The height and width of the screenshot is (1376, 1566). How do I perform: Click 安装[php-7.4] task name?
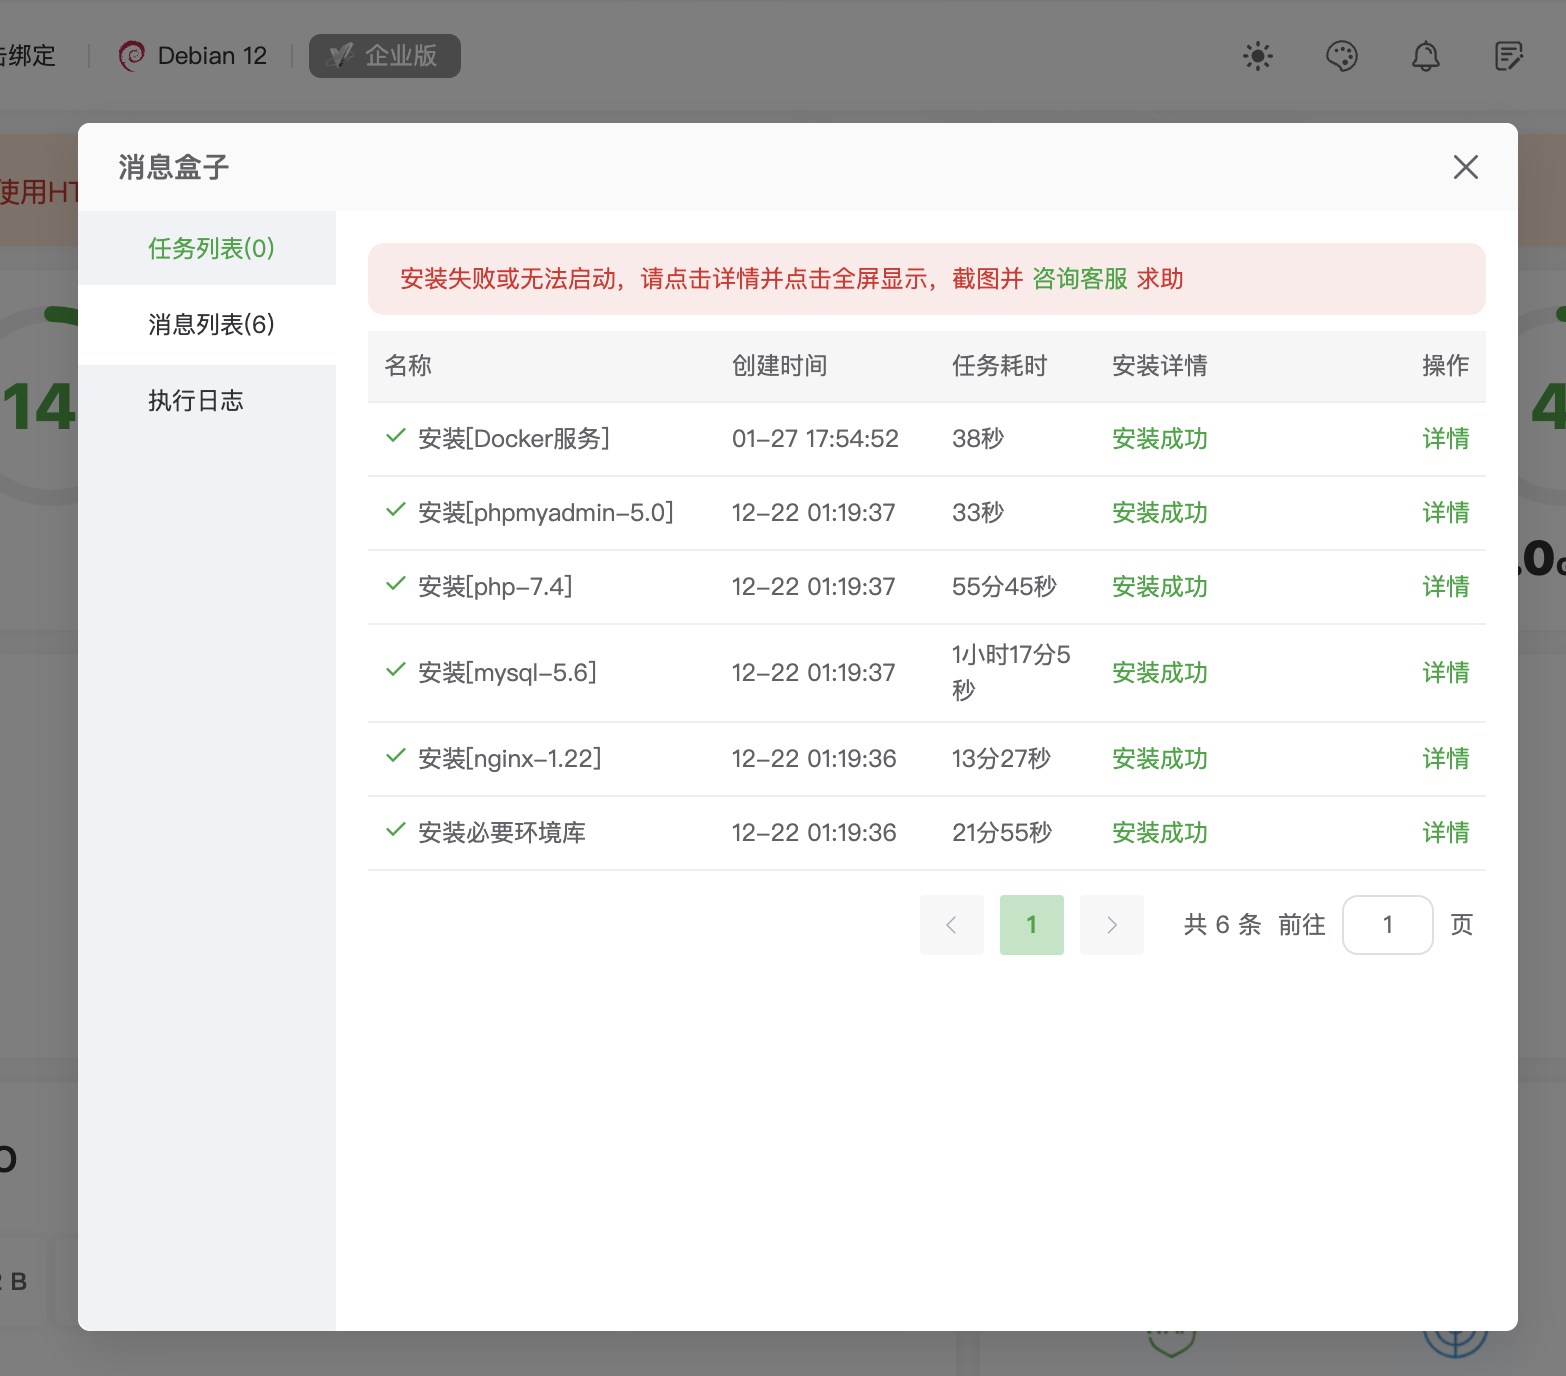tap(496, 587)
